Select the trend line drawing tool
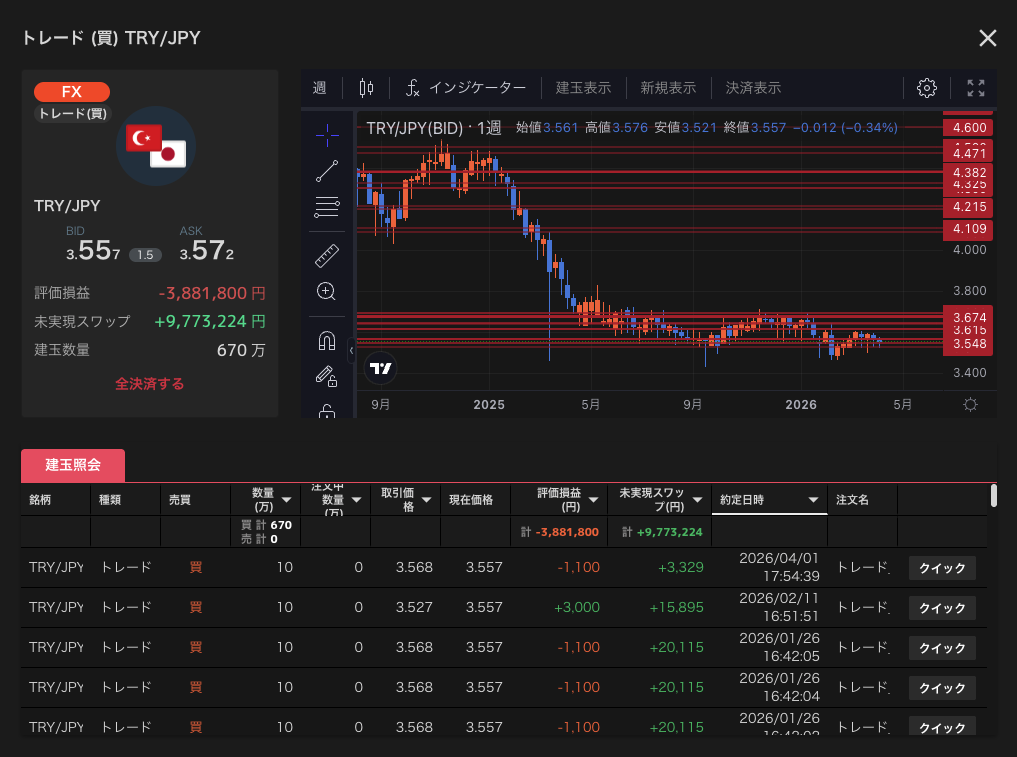This screenshot has width=1017, height=757. click(327, 171)
